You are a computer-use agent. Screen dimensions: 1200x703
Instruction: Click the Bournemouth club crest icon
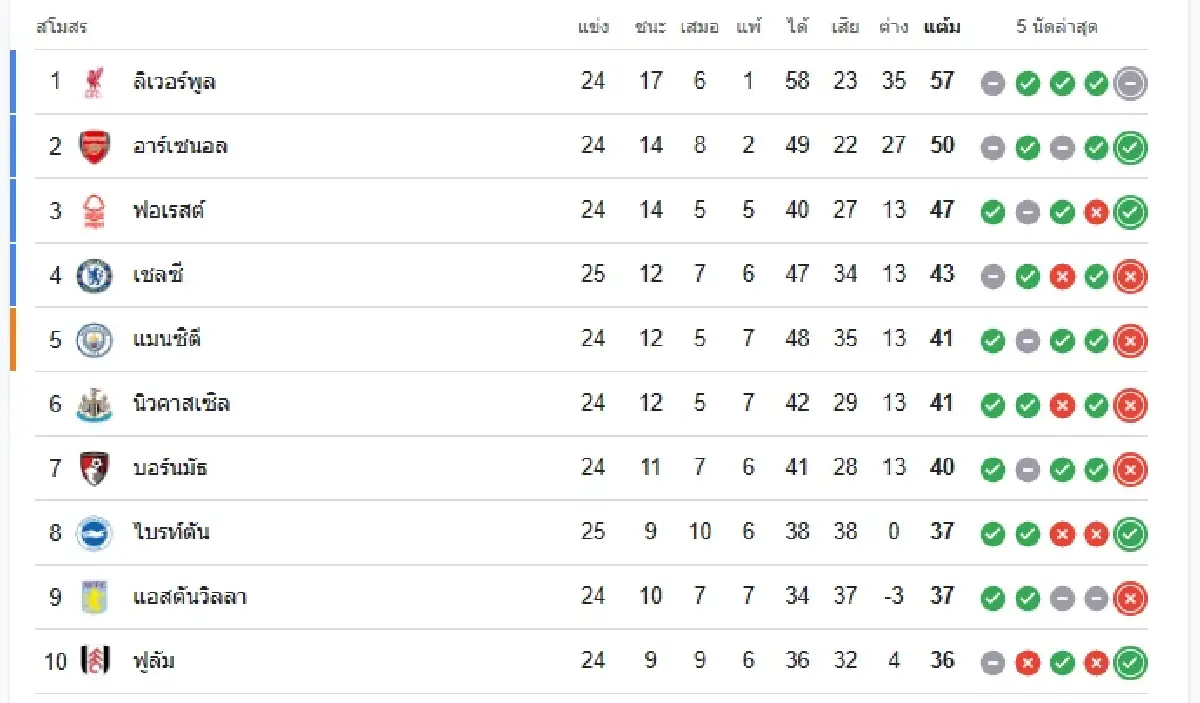point(93,468)
